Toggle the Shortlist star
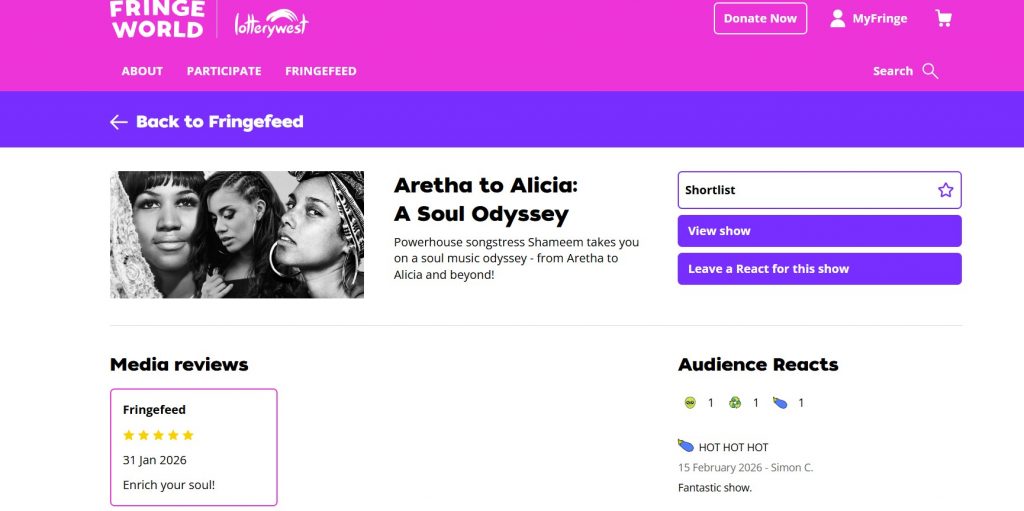This screenshot has width=1024, height=511. (945, 190)
